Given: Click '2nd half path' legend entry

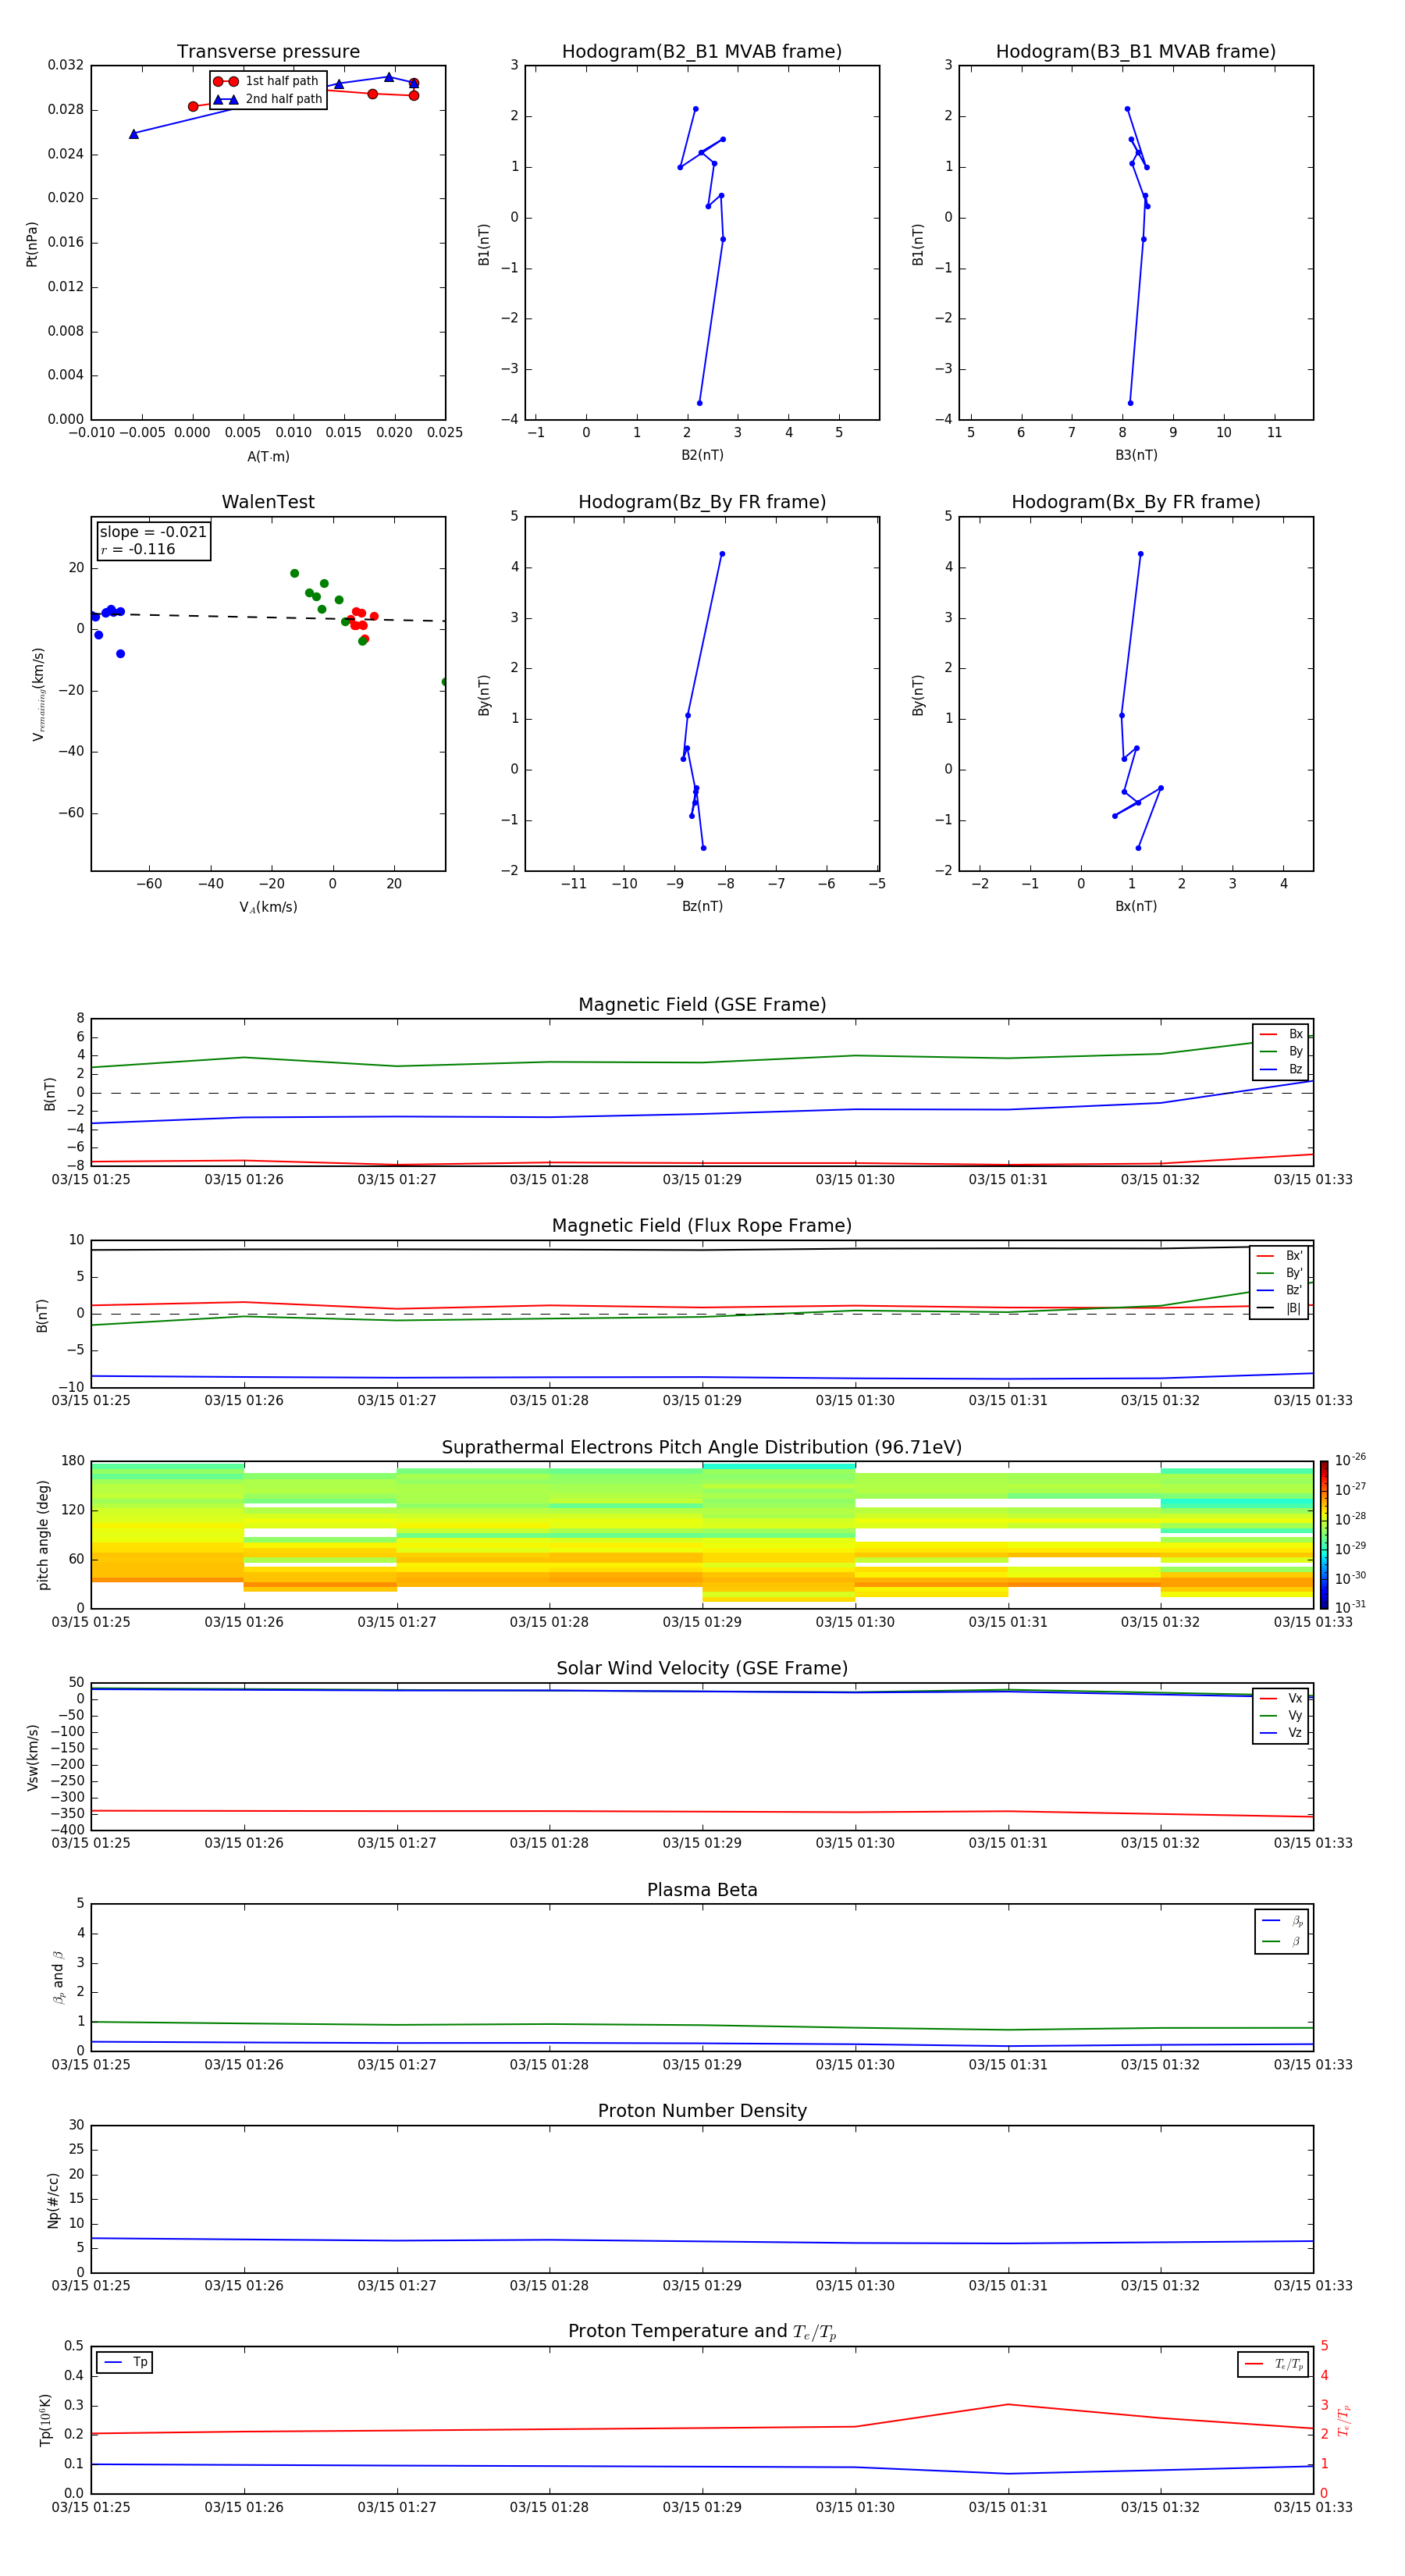Looking at the screenshot, I should pyautogui.click(x=268, y=99).
